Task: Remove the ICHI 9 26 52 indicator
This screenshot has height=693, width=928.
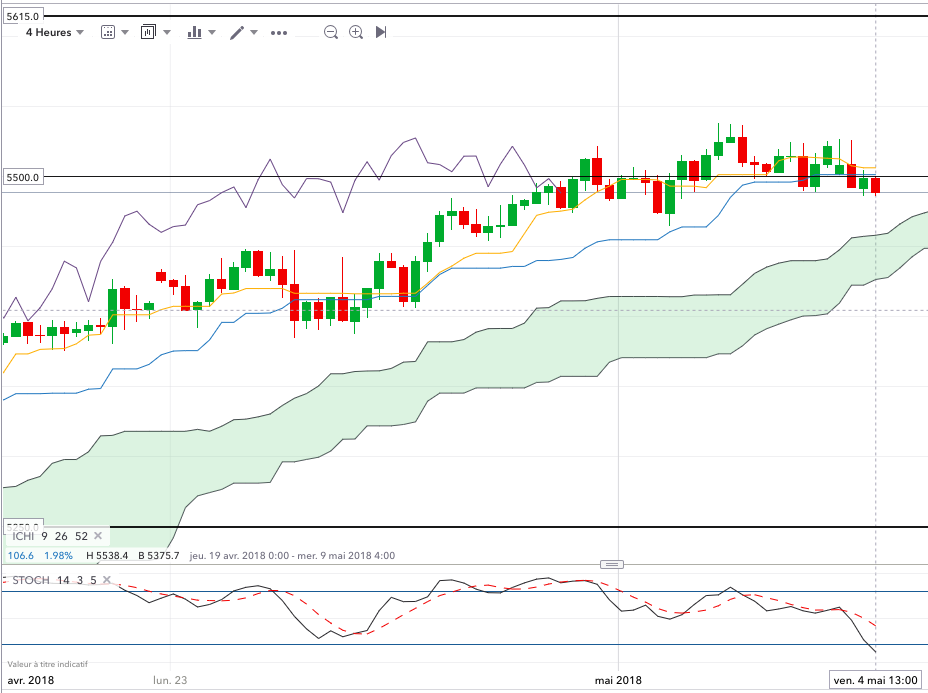Action: [x=98, y=536]
